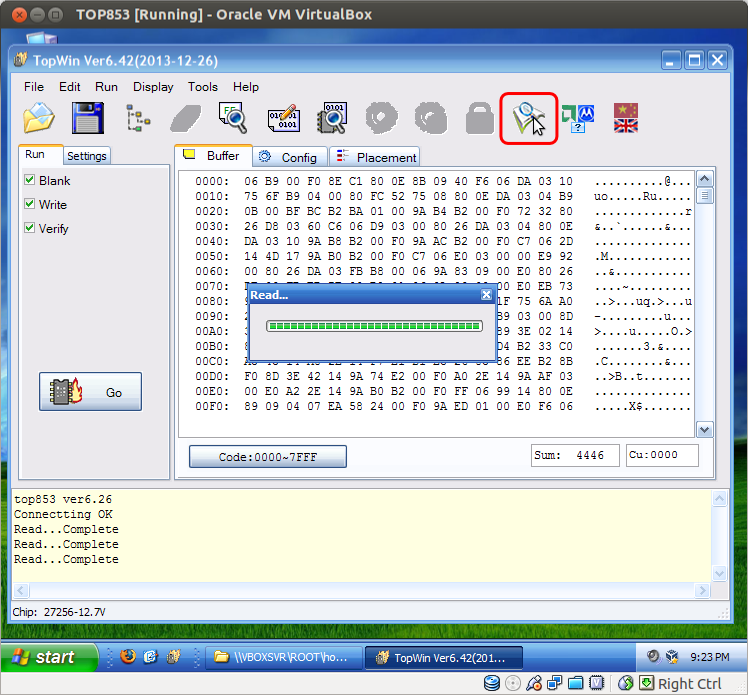Click the green Read progress bar
This screenshot has height=695, width=748.
pos(374,326)
